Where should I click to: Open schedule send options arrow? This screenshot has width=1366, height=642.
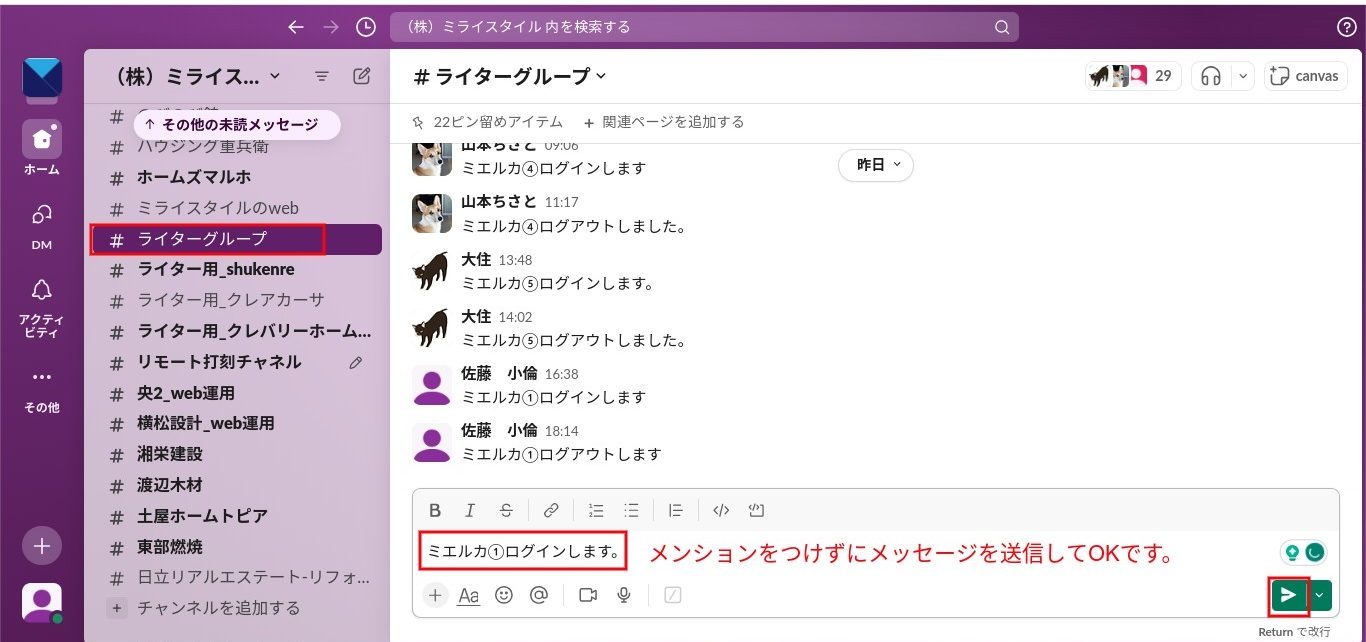[1320, 595]
